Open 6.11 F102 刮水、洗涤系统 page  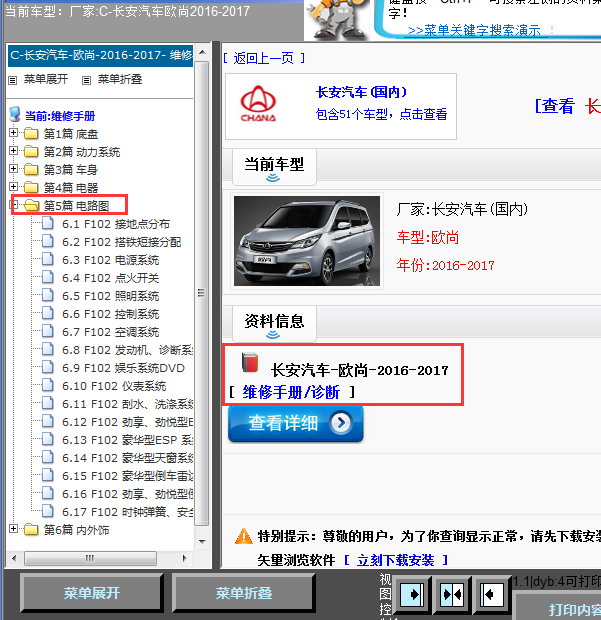click(x=127, y=404)
